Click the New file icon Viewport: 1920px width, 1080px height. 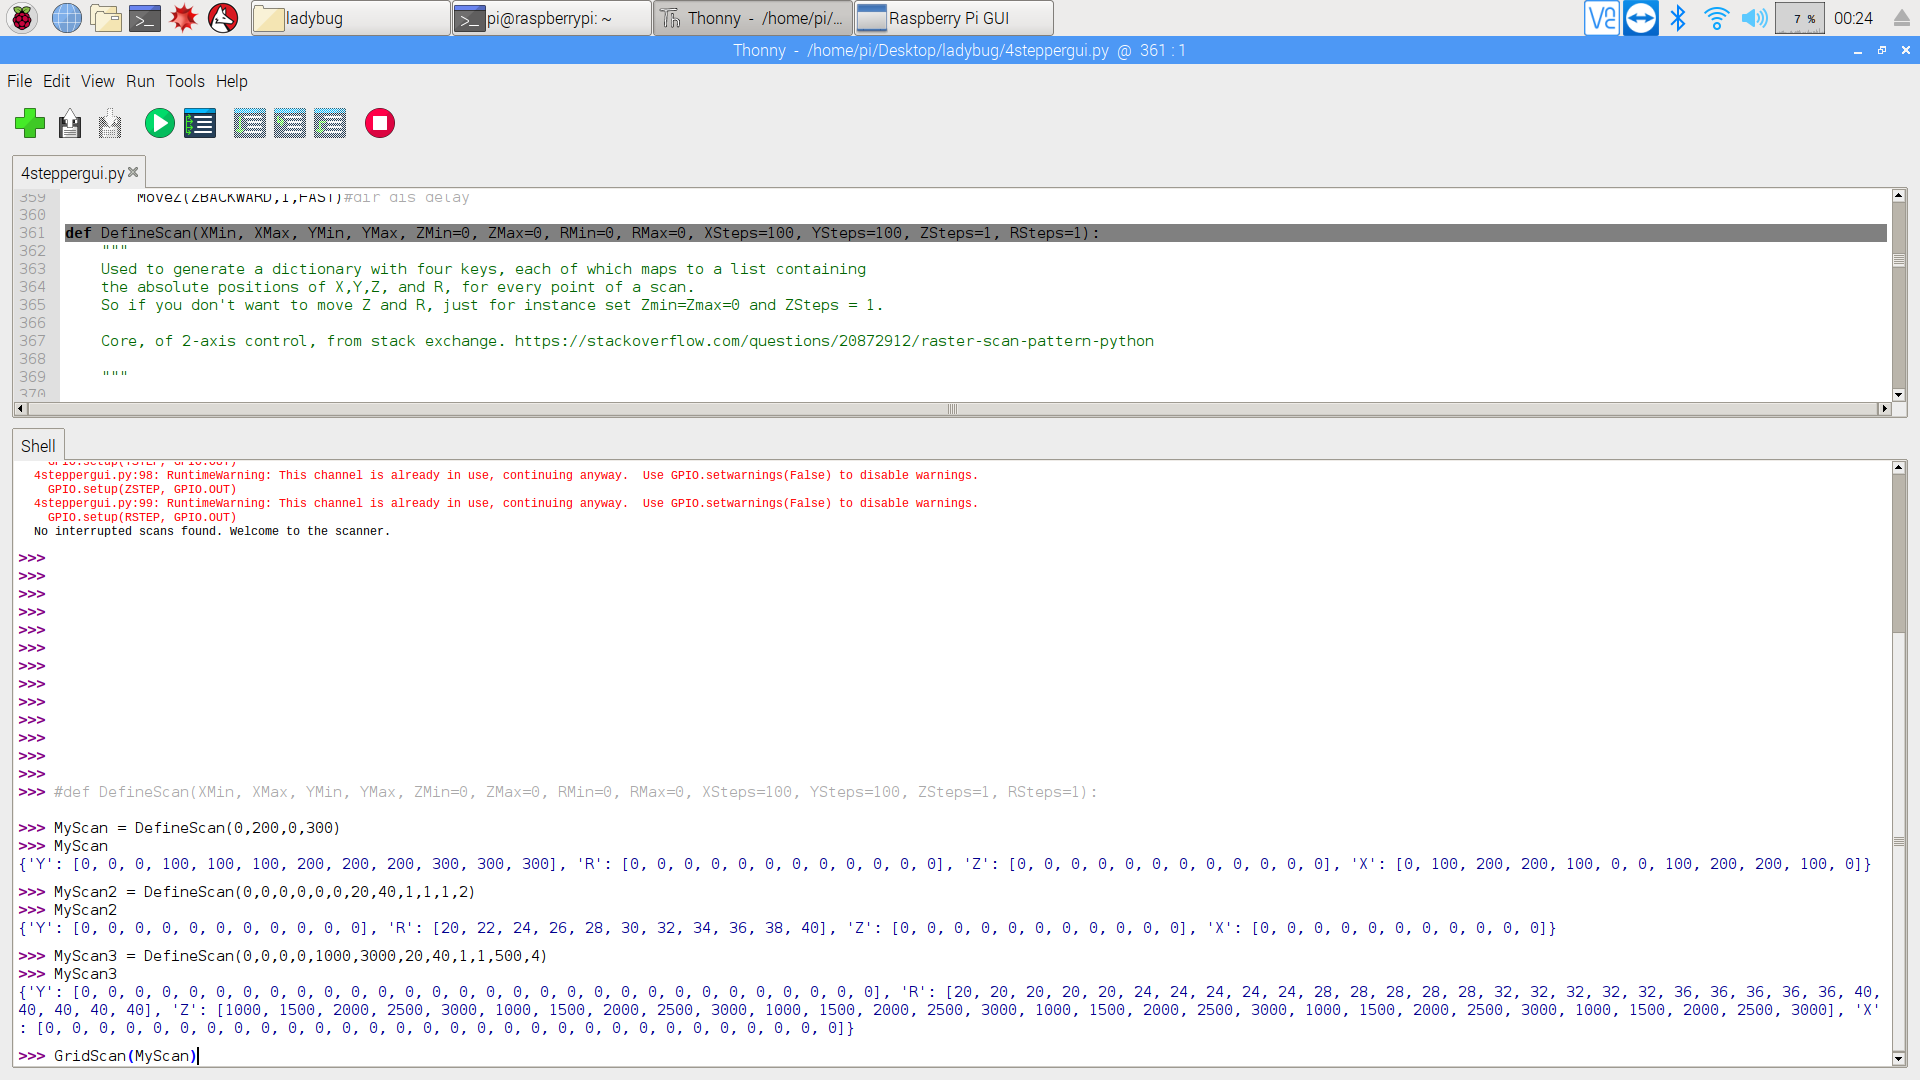(29, 123)
